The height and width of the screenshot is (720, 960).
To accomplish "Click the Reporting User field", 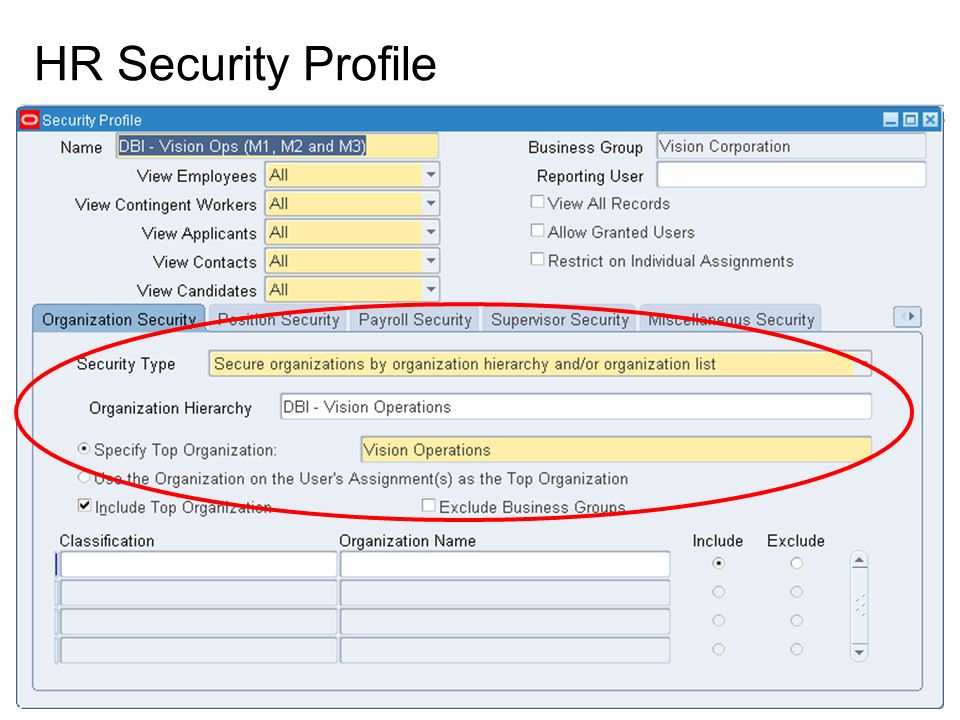I will click(x=791, y=175).
